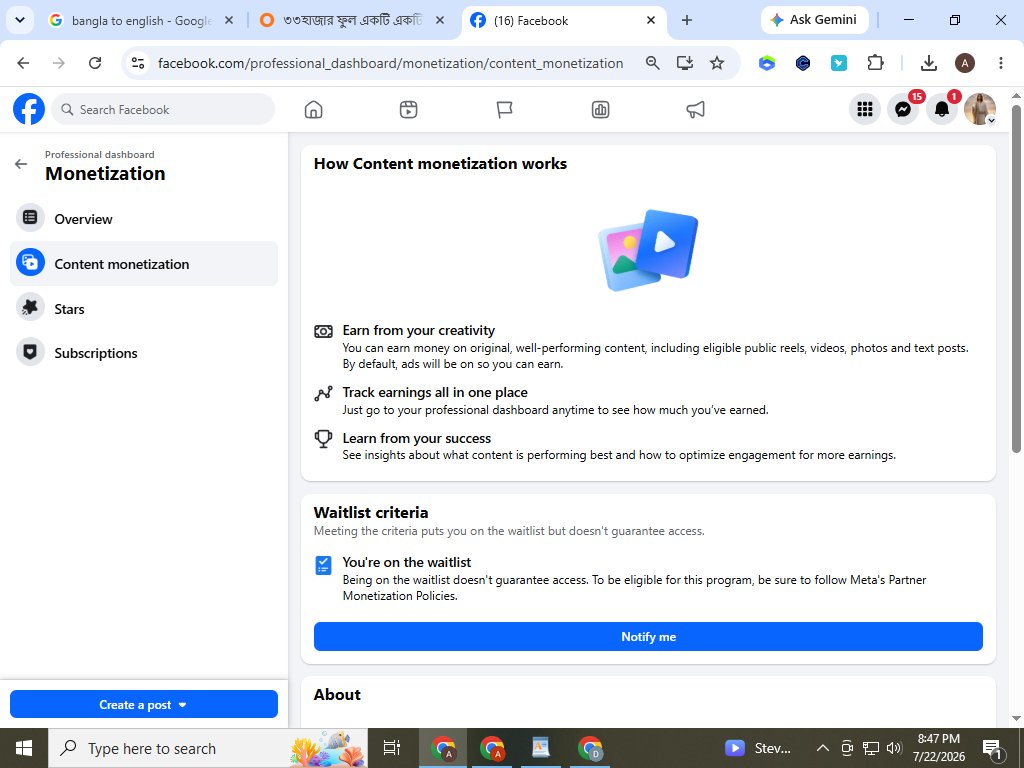The width and height of the screenshot is (1024, 768).
Task: Open the notifications bell icon
Action: [942, 109]
